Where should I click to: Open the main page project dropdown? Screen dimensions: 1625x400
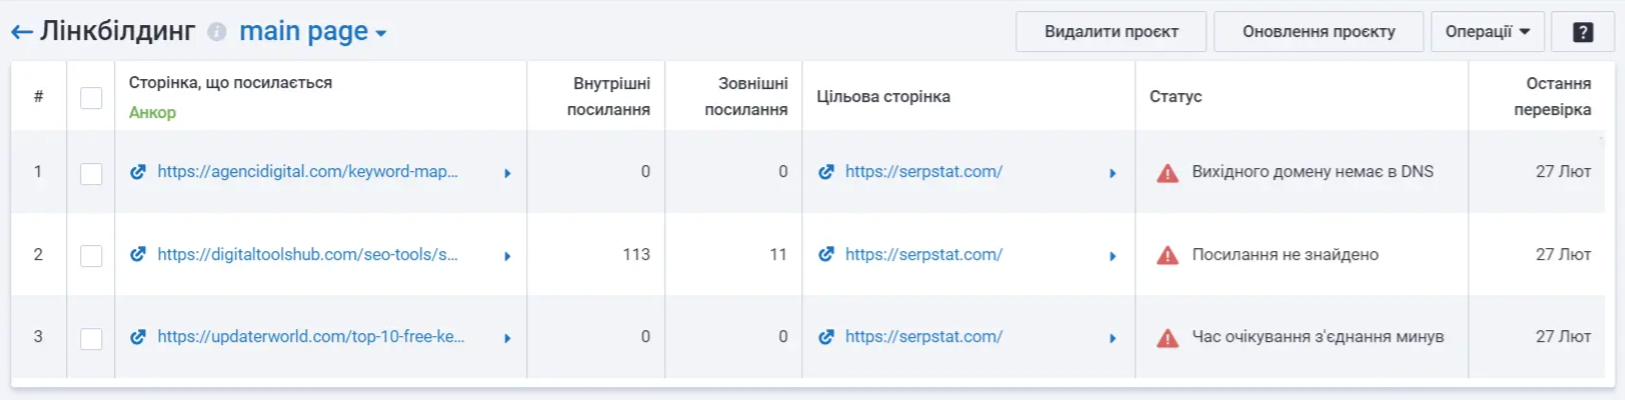click(x=313, y=32)
